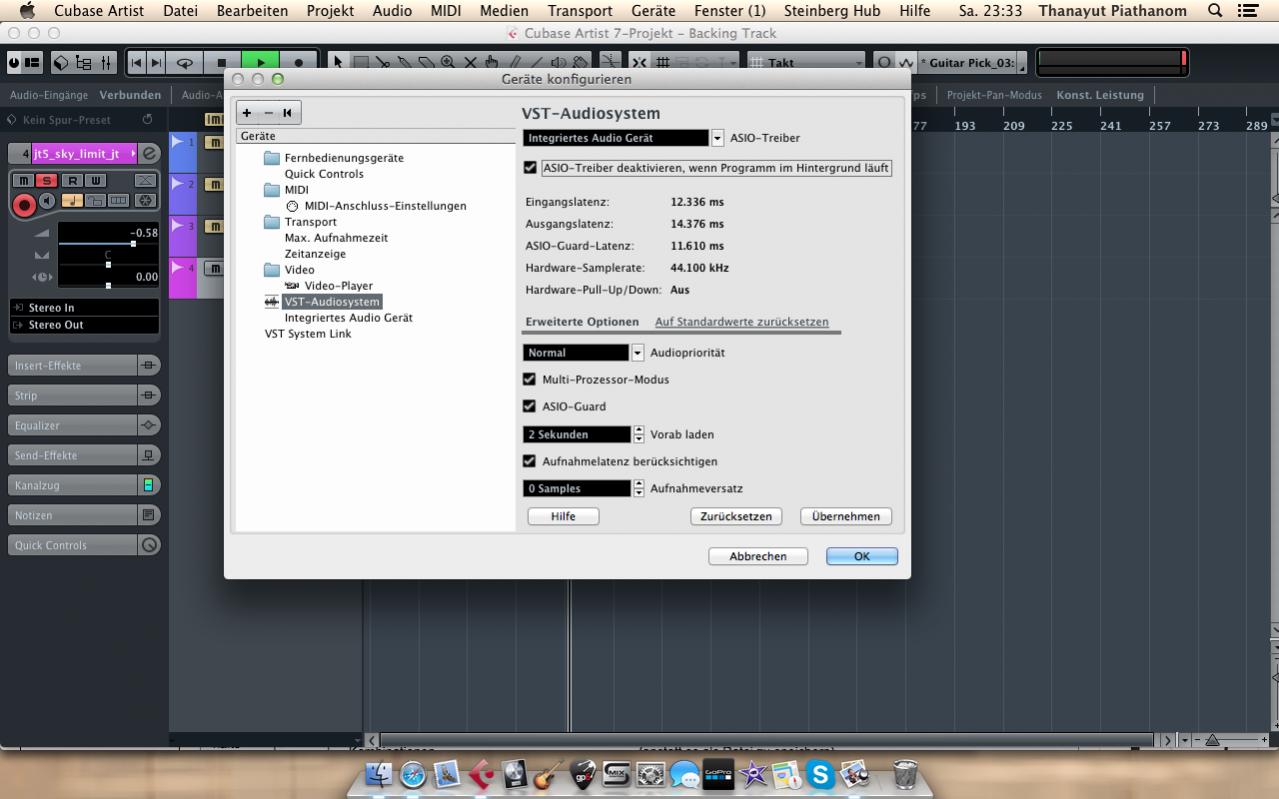Viewport: 1279px width, 799px height.
Task: Click OK in Geräte konfigurieren dialog
Action: pyautogui.click(x=862, y=556)
